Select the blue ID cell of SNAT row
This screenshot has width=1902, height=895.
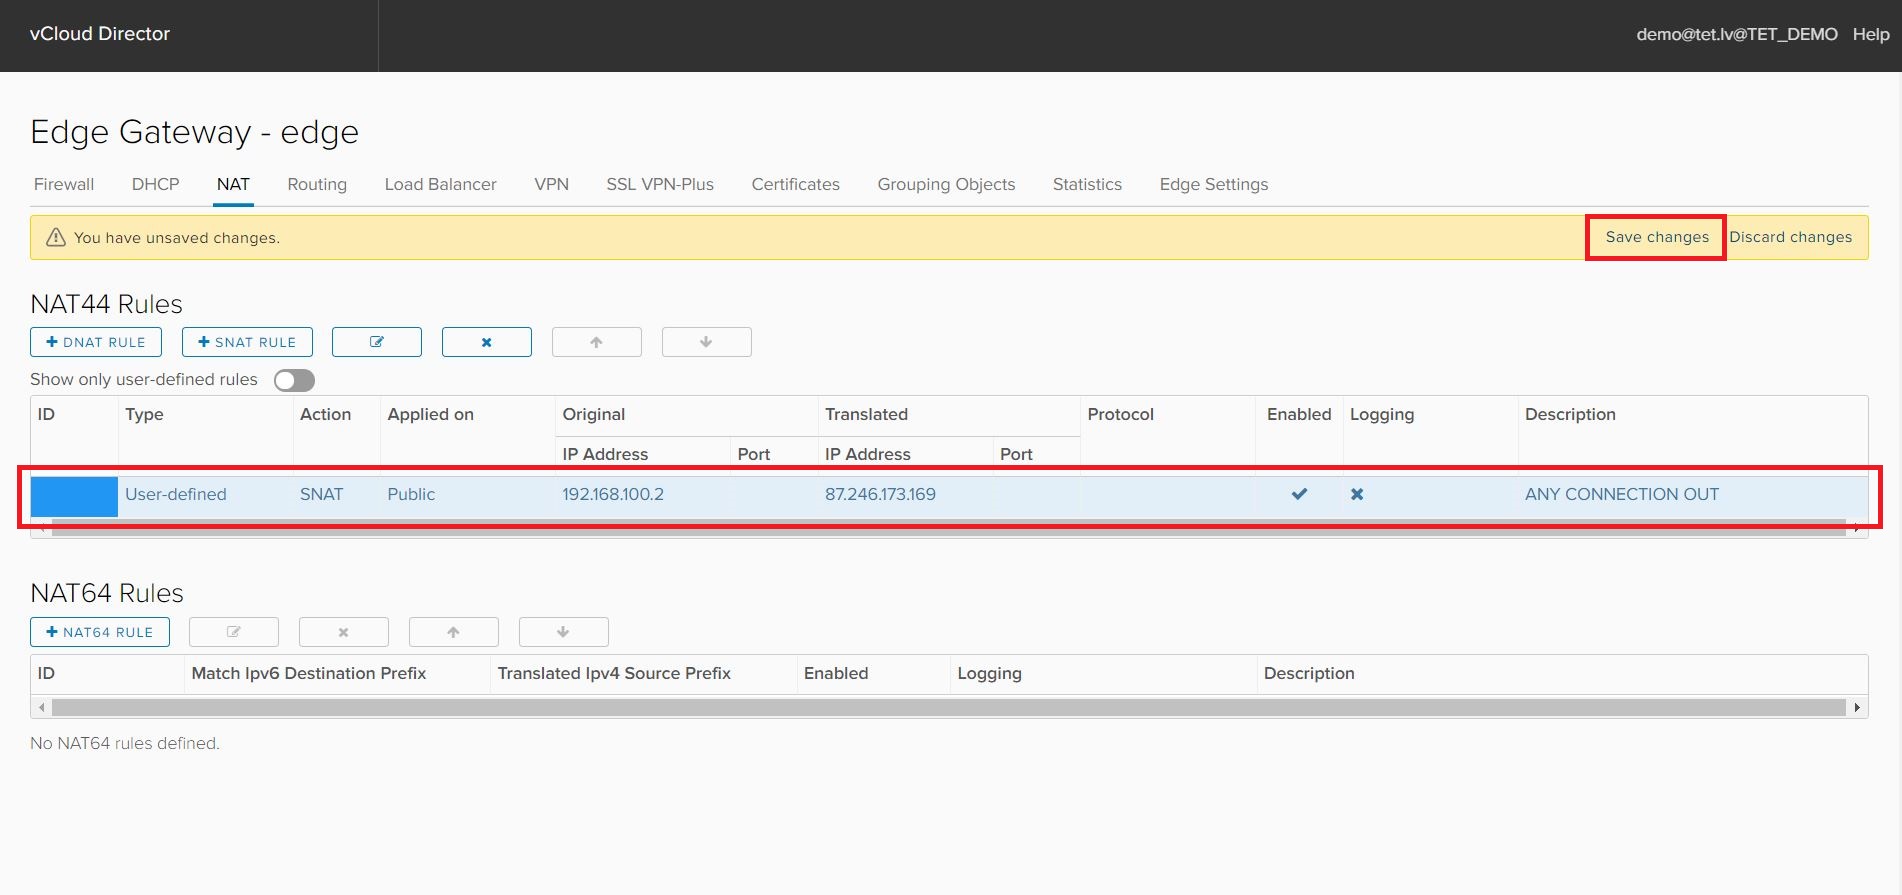coord(74,496)
